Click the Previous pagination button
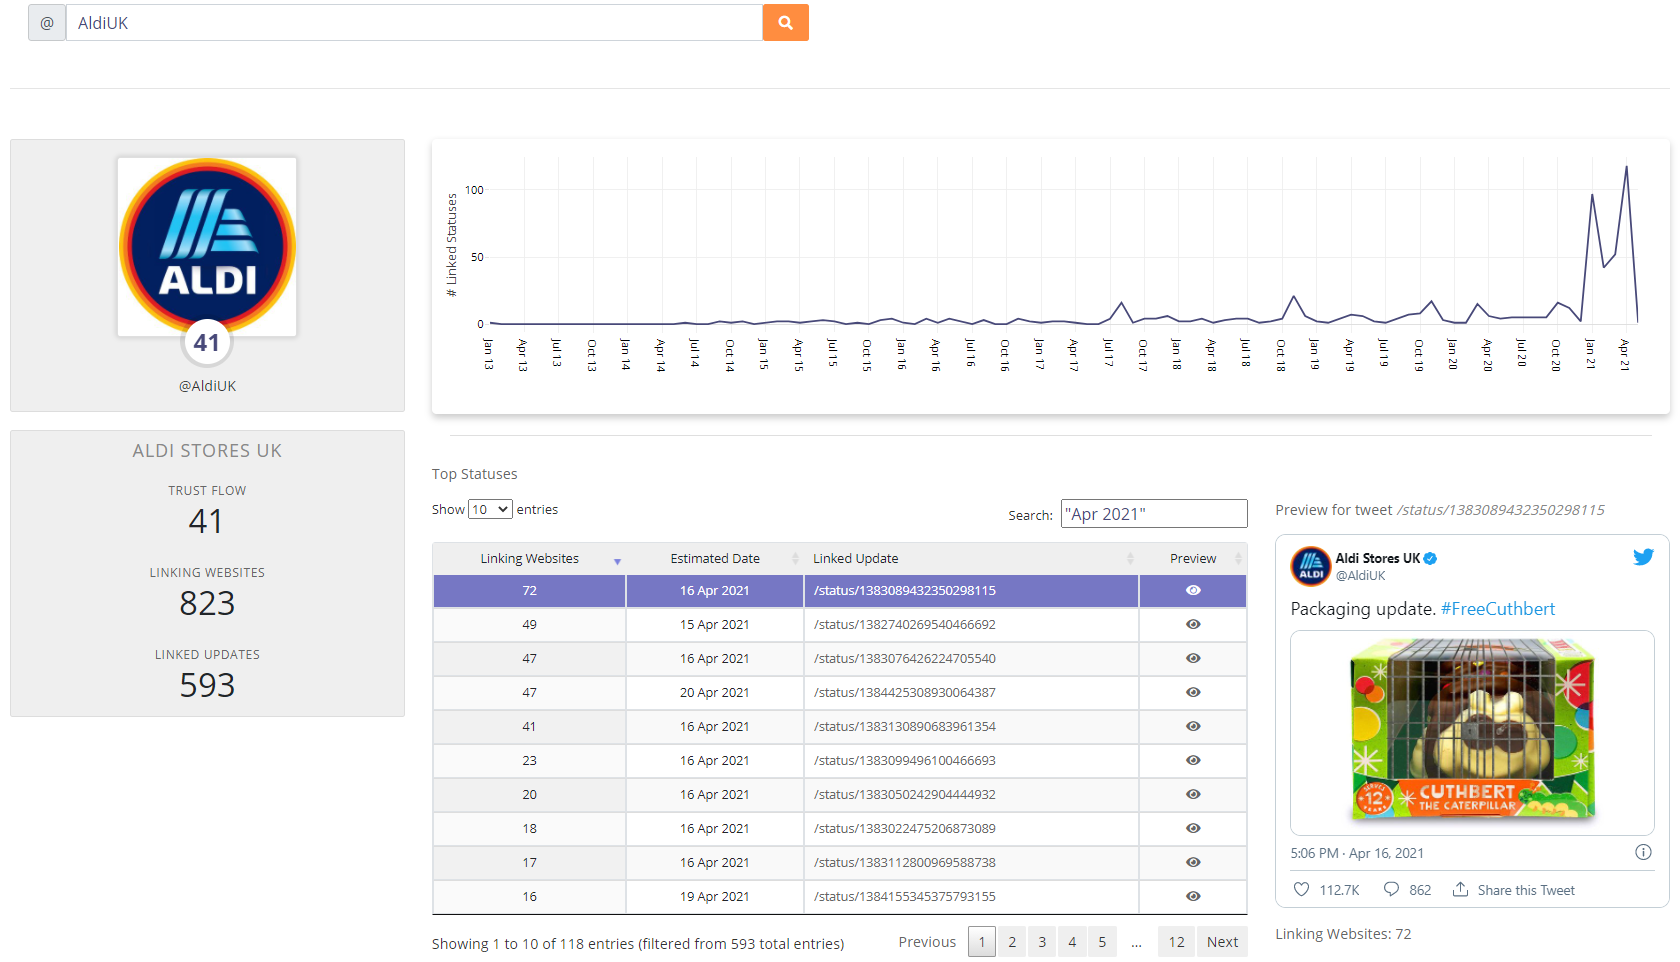The image size is (1680, 962). pyautogui.click(x=927, y=942)
